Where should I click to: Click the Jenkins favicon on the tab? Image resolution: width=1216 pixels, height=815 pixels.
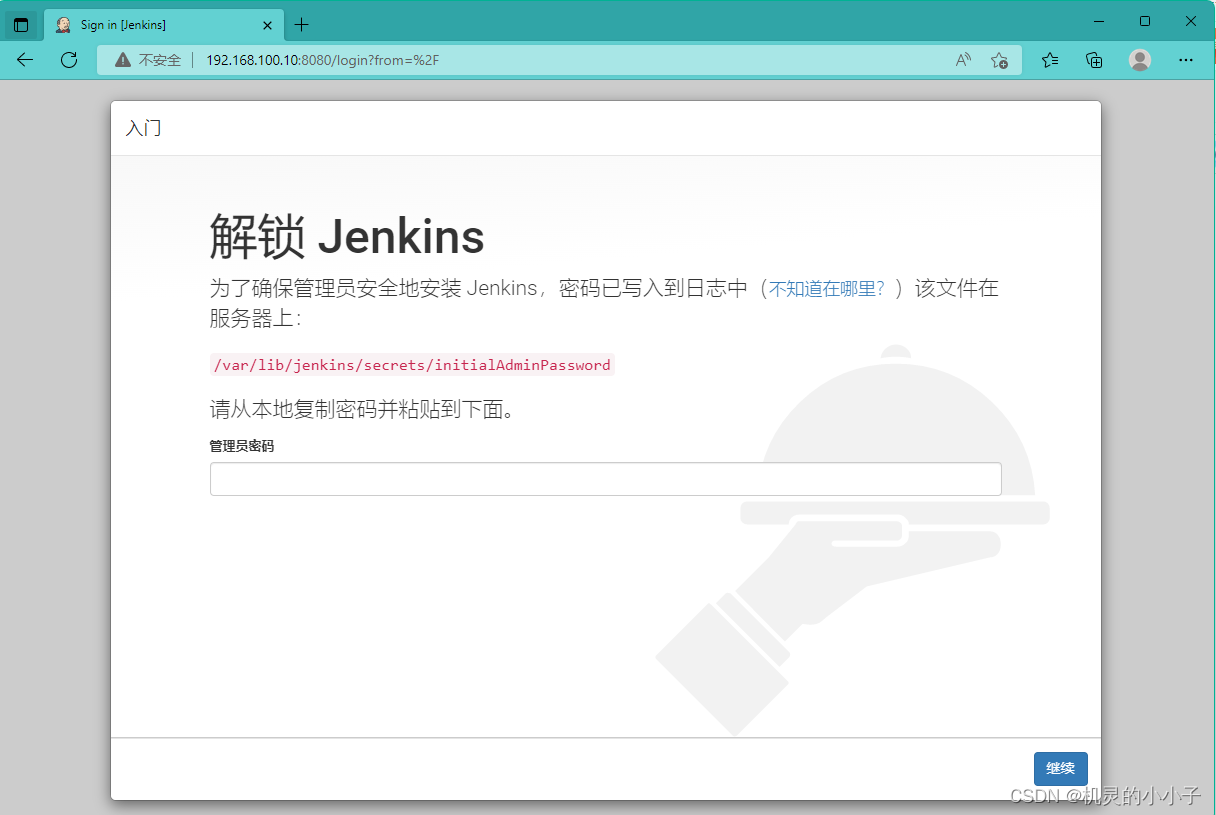(x=63, y=24)
